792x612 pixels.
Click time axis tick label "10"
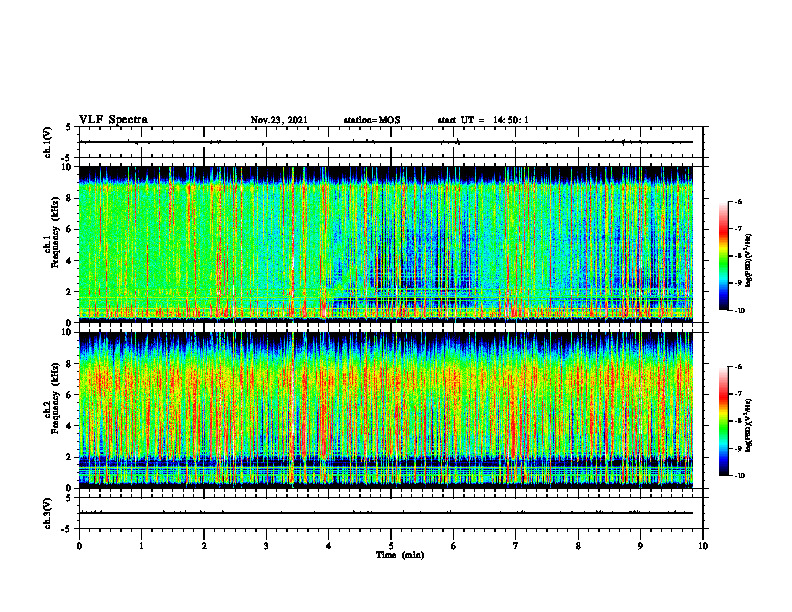pos(703,546)
